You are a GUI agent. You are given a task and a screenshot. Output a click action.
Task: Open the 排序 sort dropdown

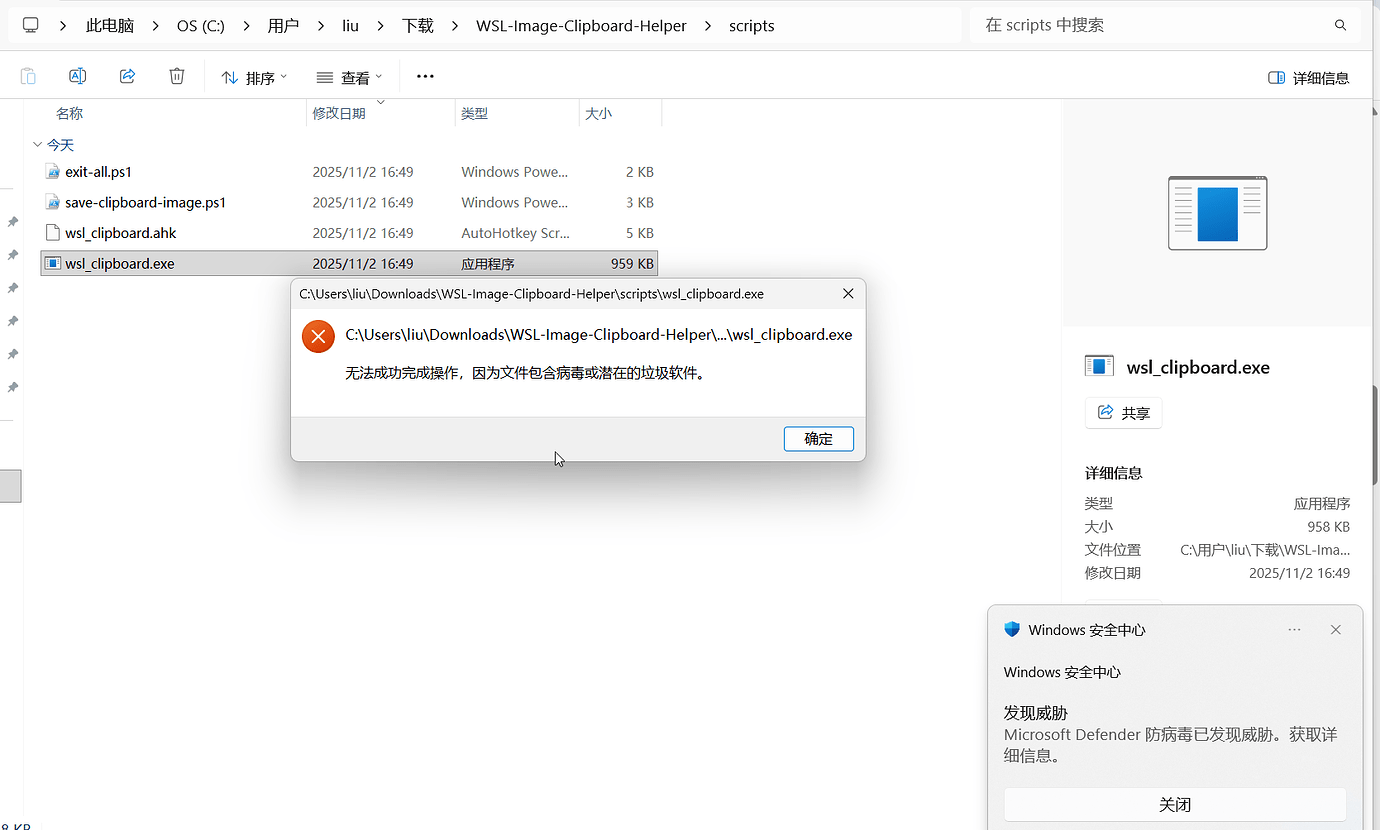(x=254, y=77)
